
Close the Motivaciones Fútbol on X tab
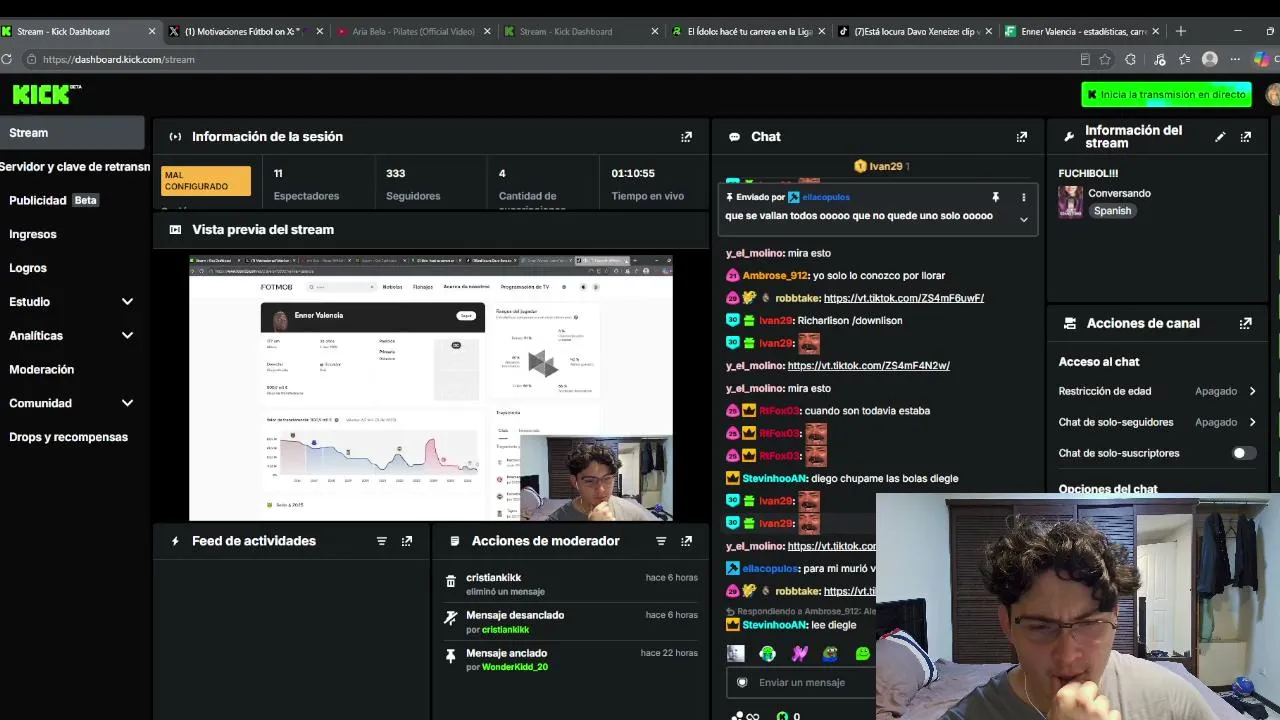(x=320, y=31)
